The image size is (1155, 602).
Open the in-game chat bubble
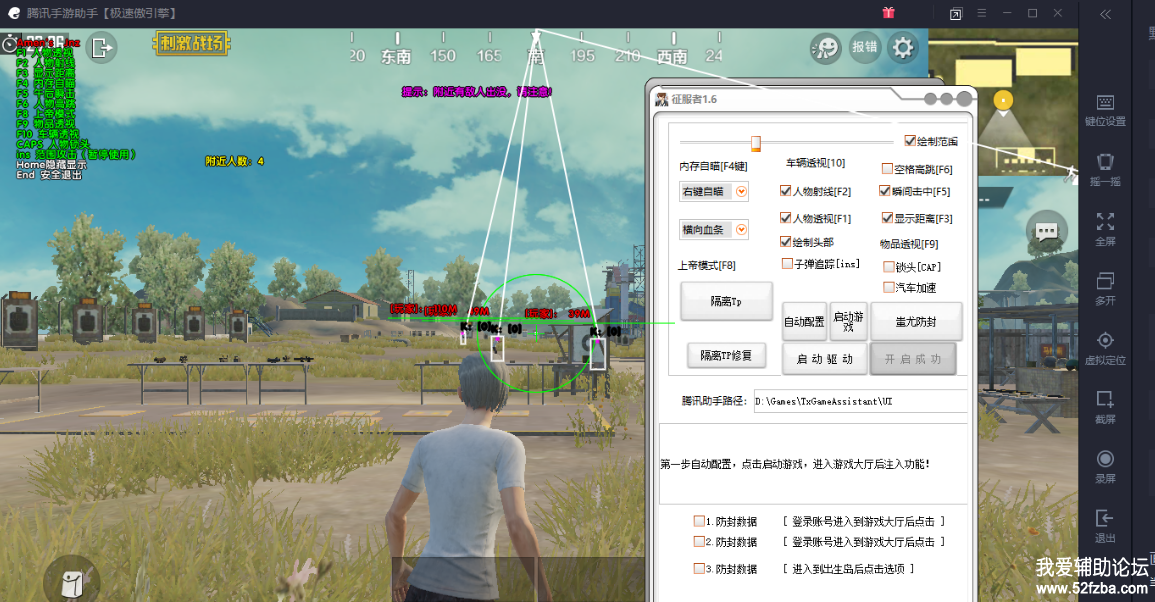1046,232
